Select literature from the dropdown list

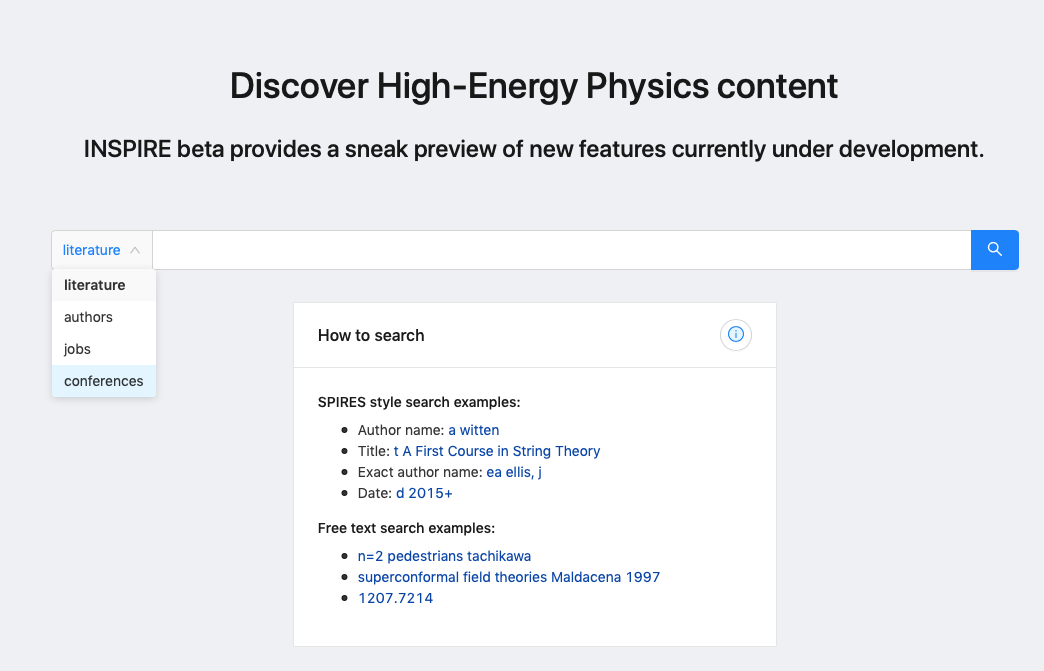pos(95,285)
